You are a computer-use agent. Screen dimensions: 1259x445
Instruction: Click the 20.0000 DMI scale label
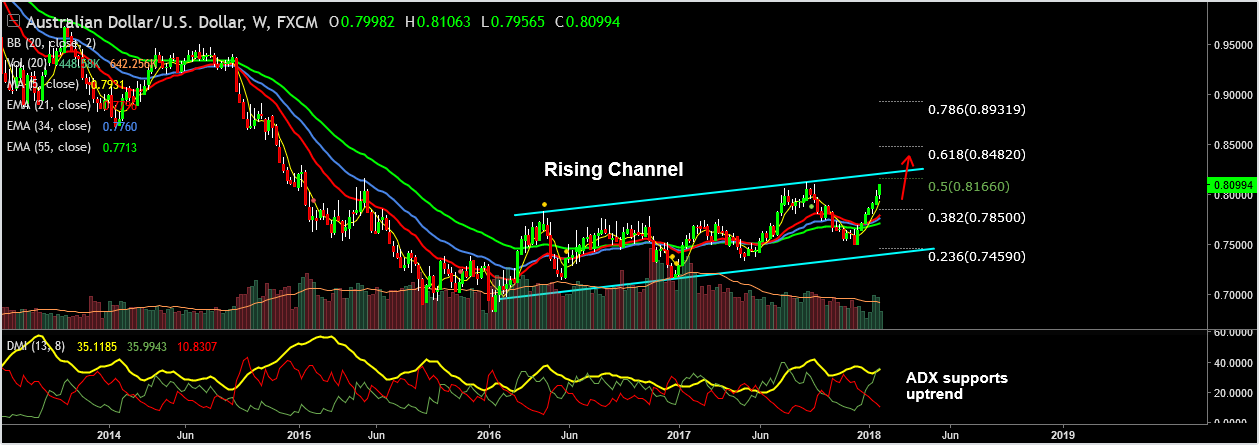click(1232, 393)
